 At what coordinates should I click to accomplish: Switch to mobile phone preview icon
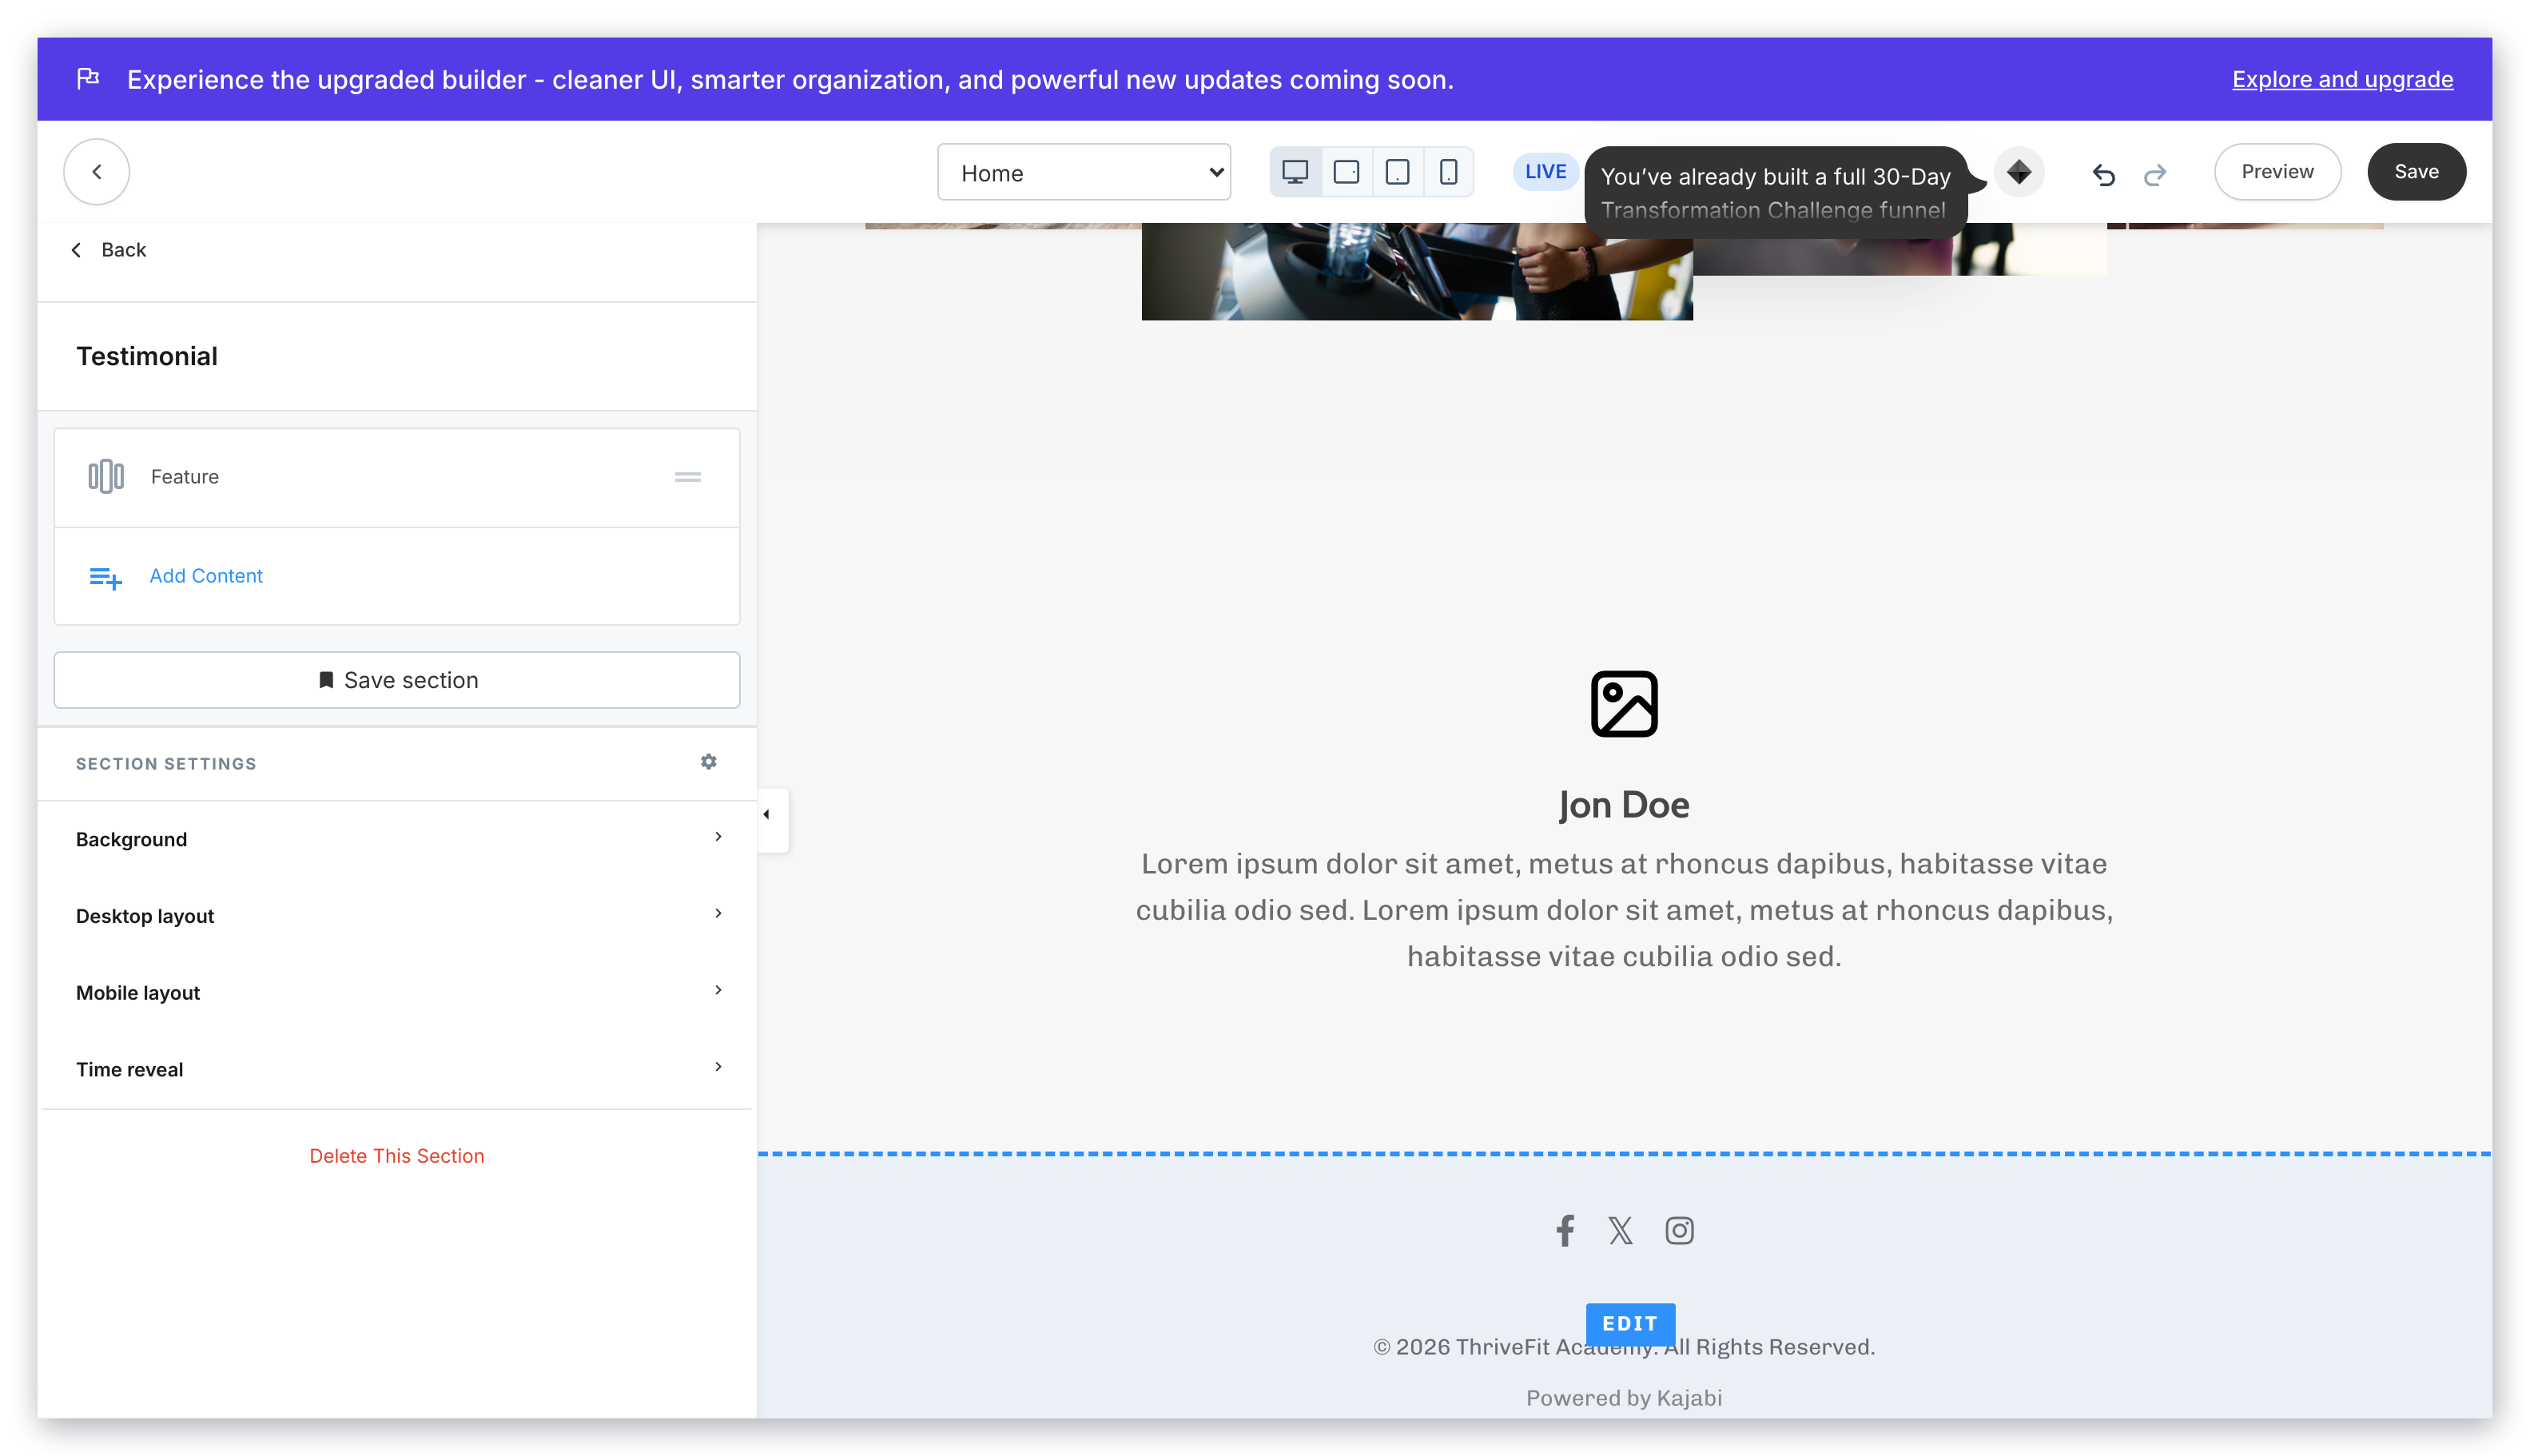pyautogui.click(x=1448, y=172)
